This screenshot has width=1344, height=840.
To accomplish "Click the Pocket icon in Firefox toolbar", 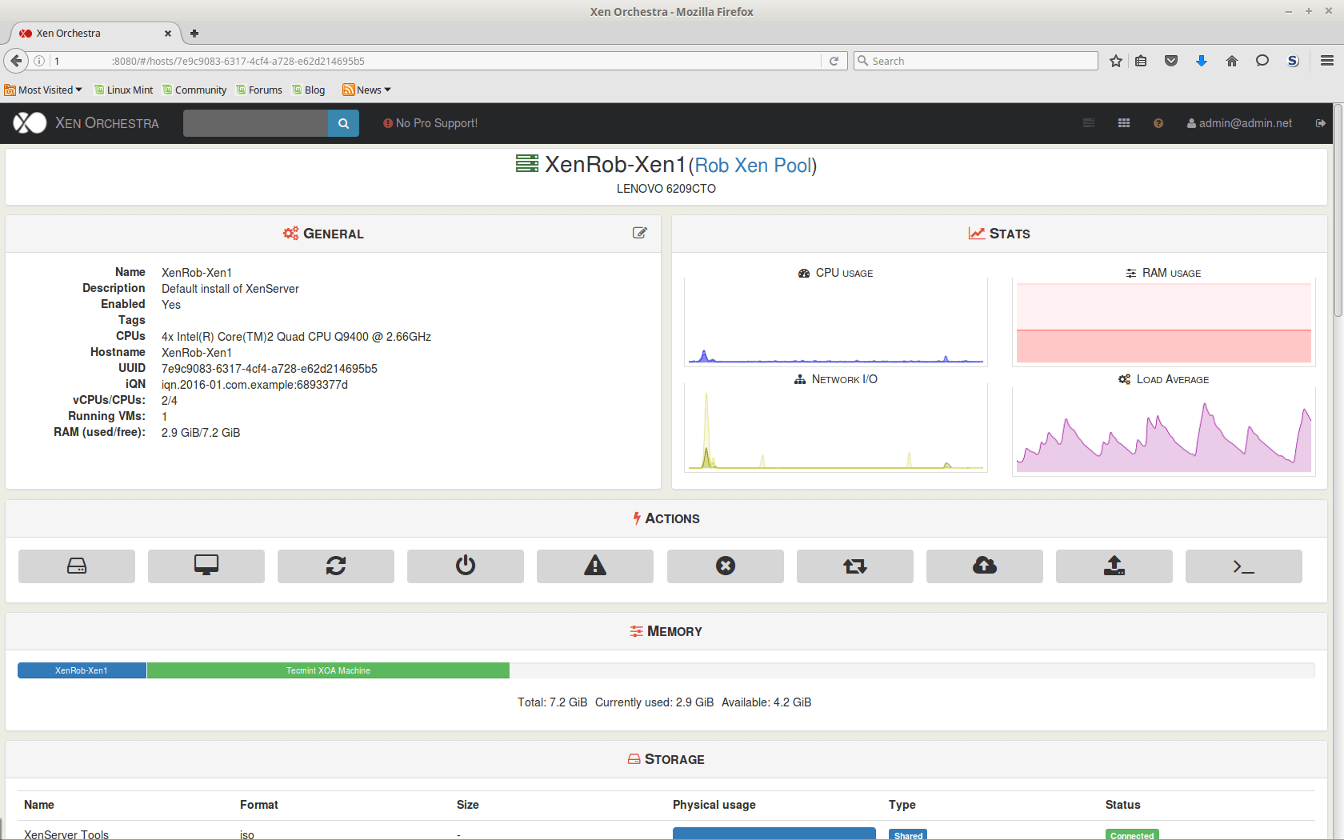I will 1171,61.
